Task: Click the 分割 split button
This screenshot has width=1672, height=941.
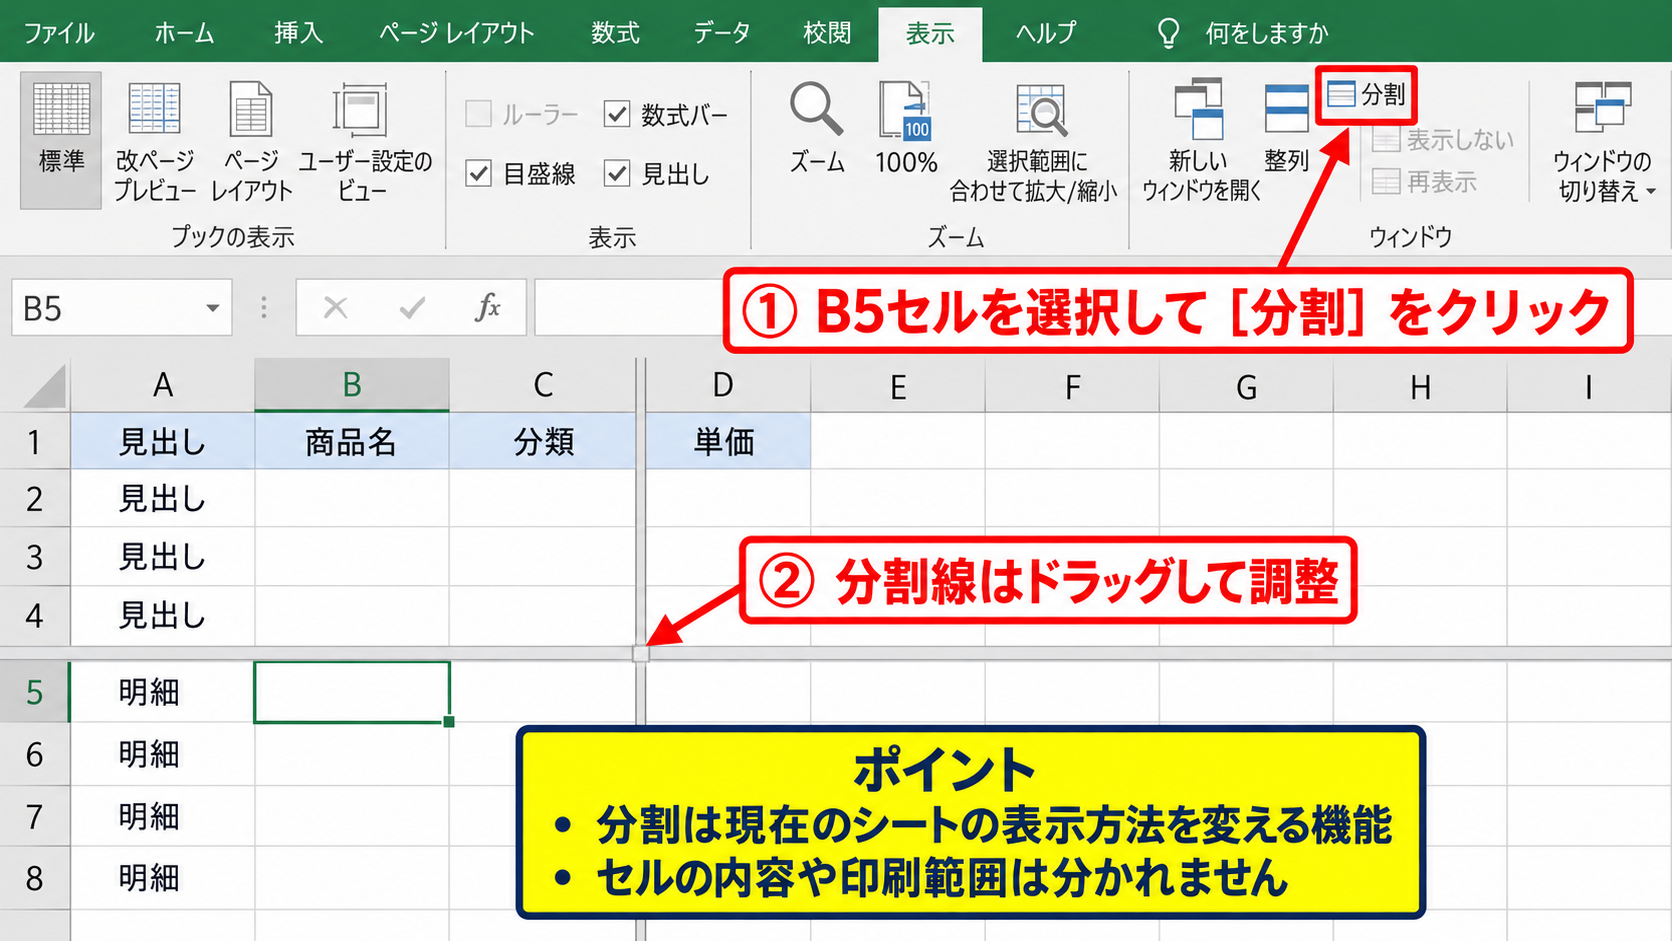Action: [x=1366, y=95]
